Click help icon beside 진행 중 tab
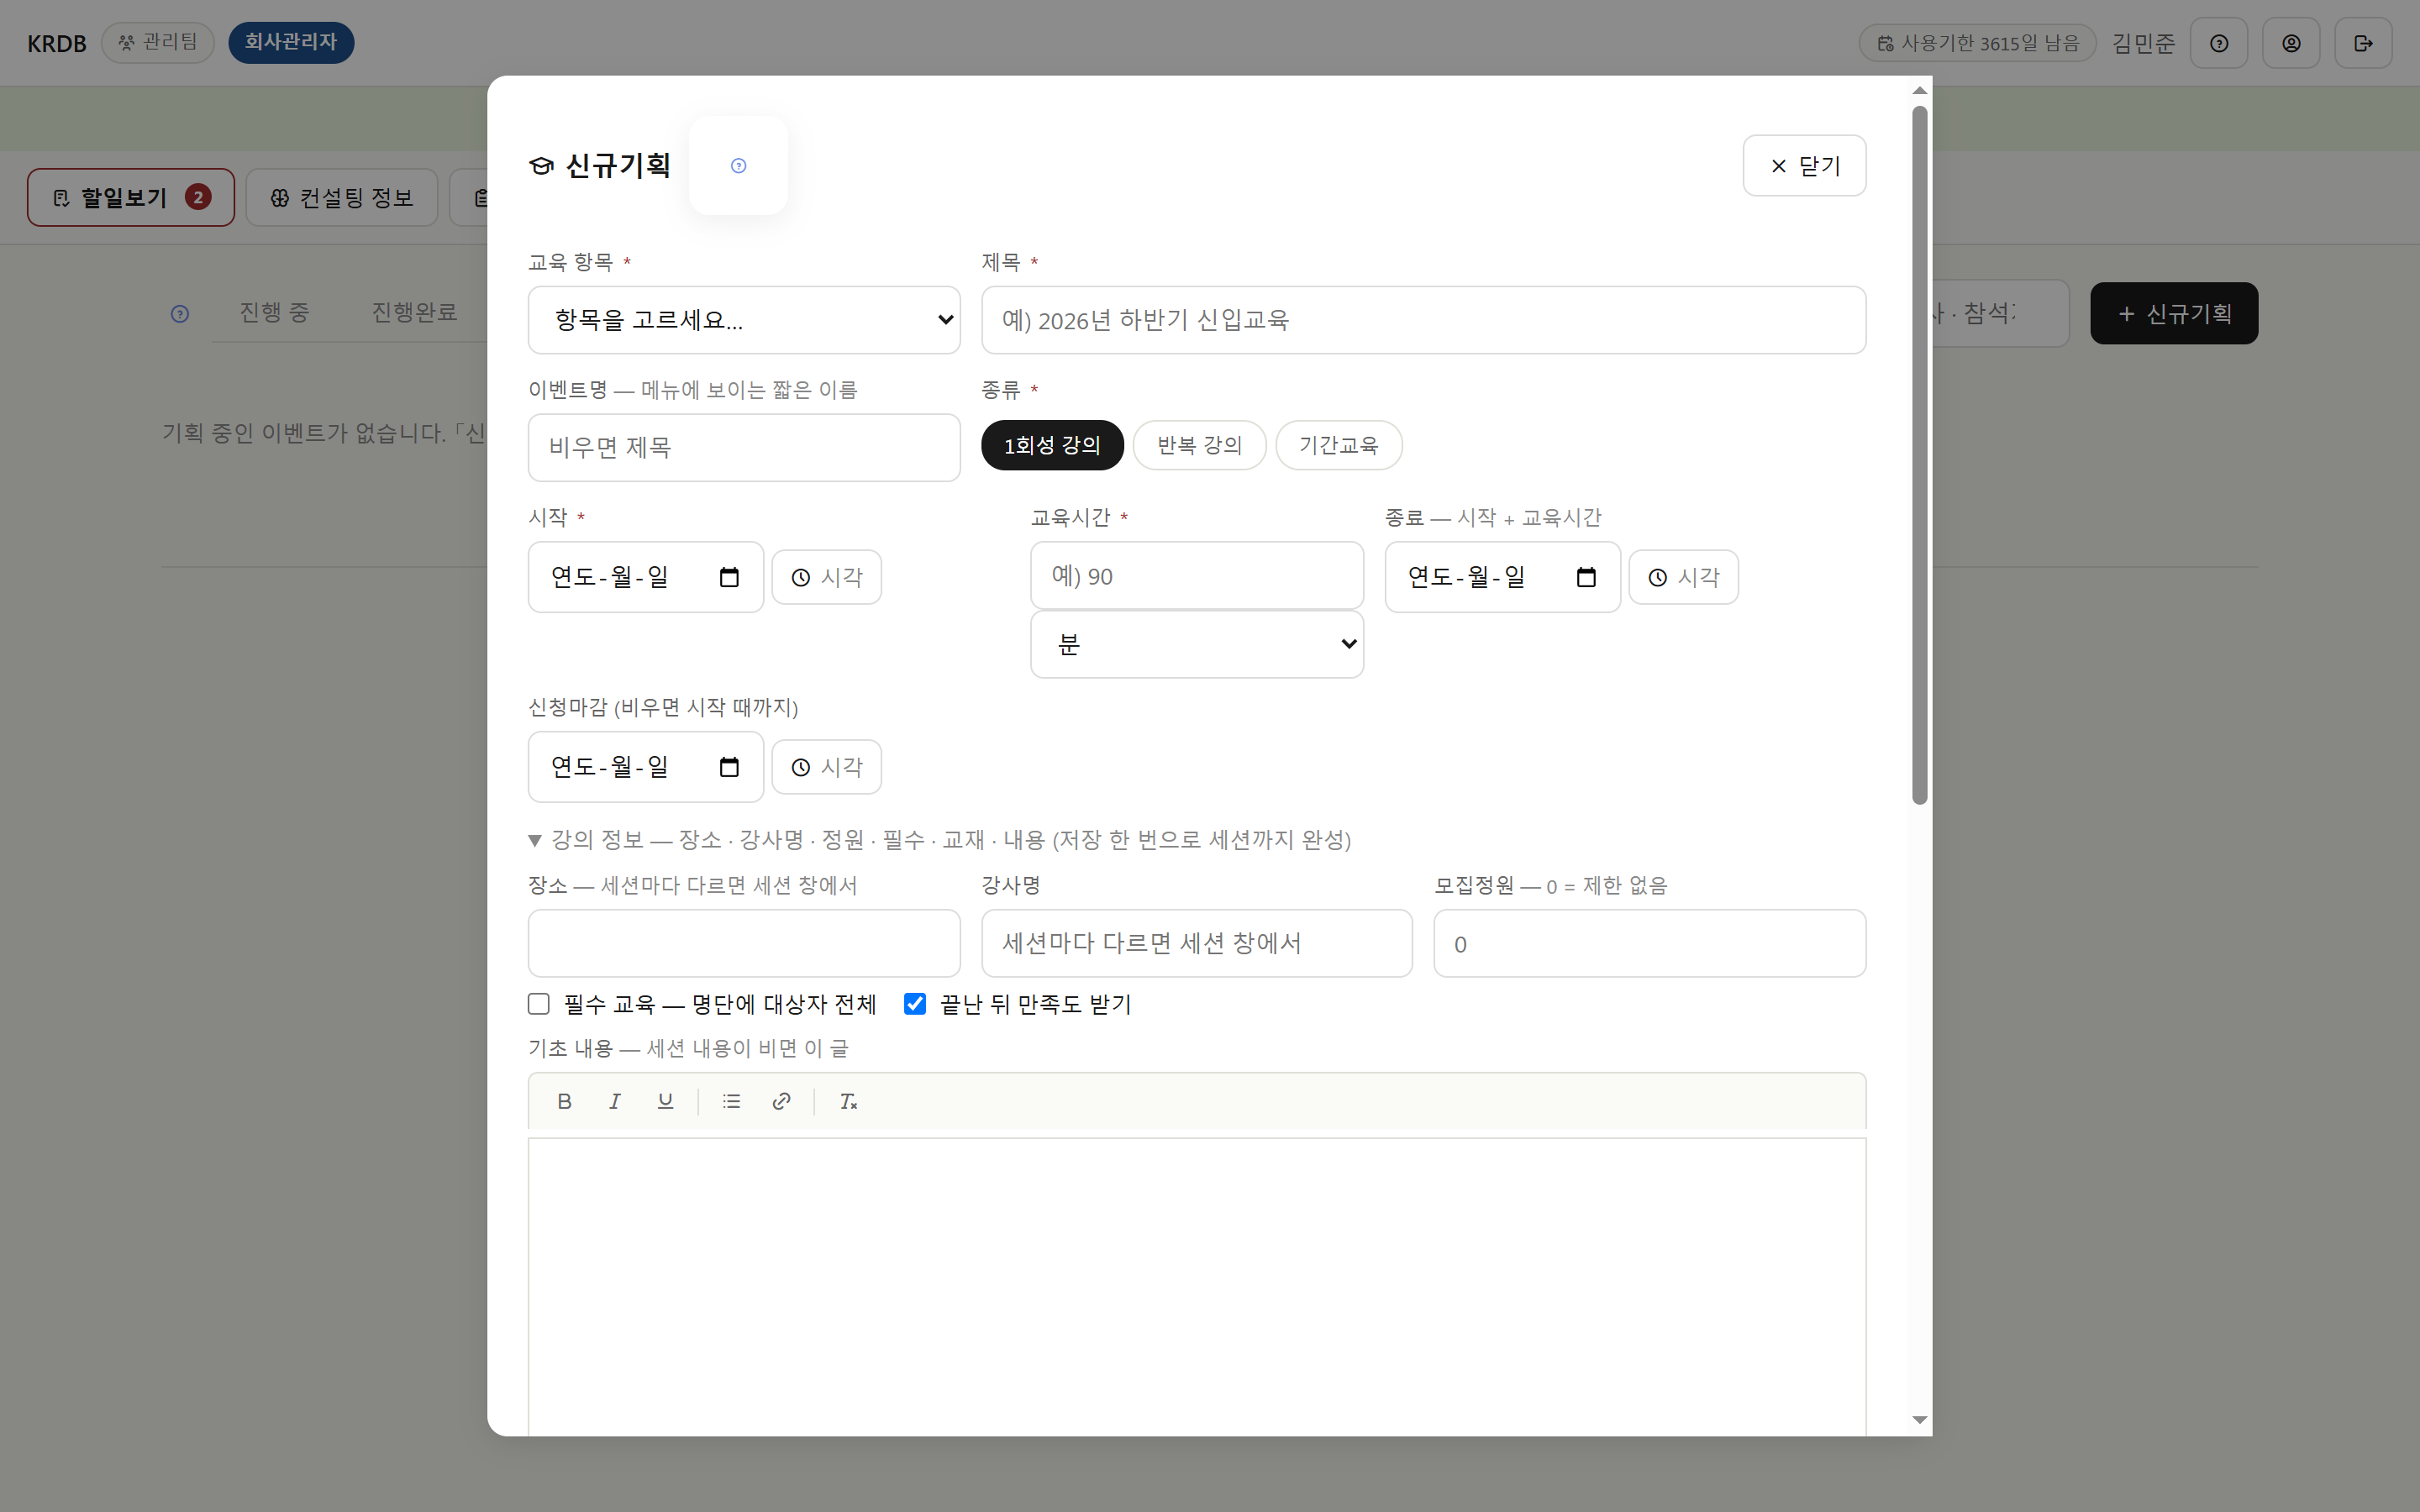This screenshot has width=2420, height=1512. click(180, 314)
